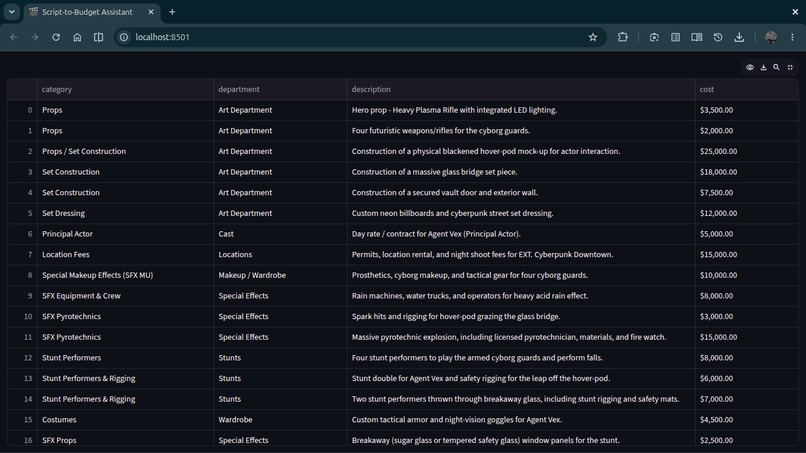Open the browser home page
This screenshot has width=806, height=453.
click(x=77, y=37)
